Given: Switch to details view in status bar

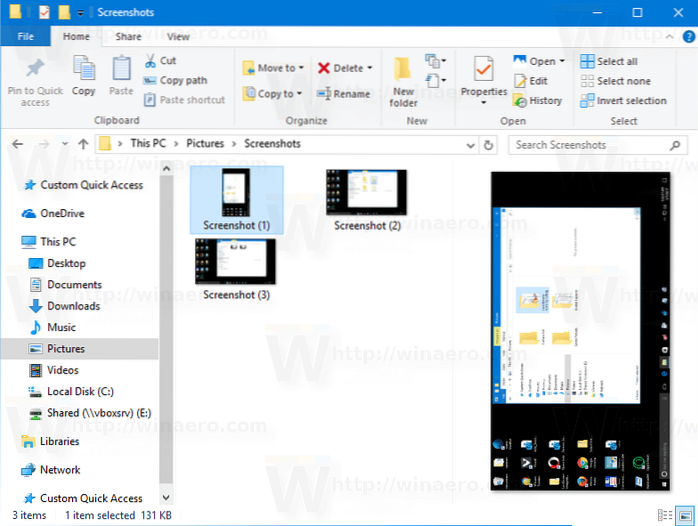Looking at the screenshot, I should [666, 515].
